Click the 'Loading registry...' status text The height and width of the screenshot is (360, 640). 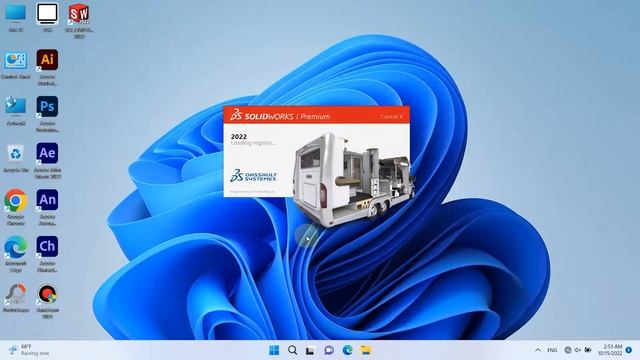point(253,143)
